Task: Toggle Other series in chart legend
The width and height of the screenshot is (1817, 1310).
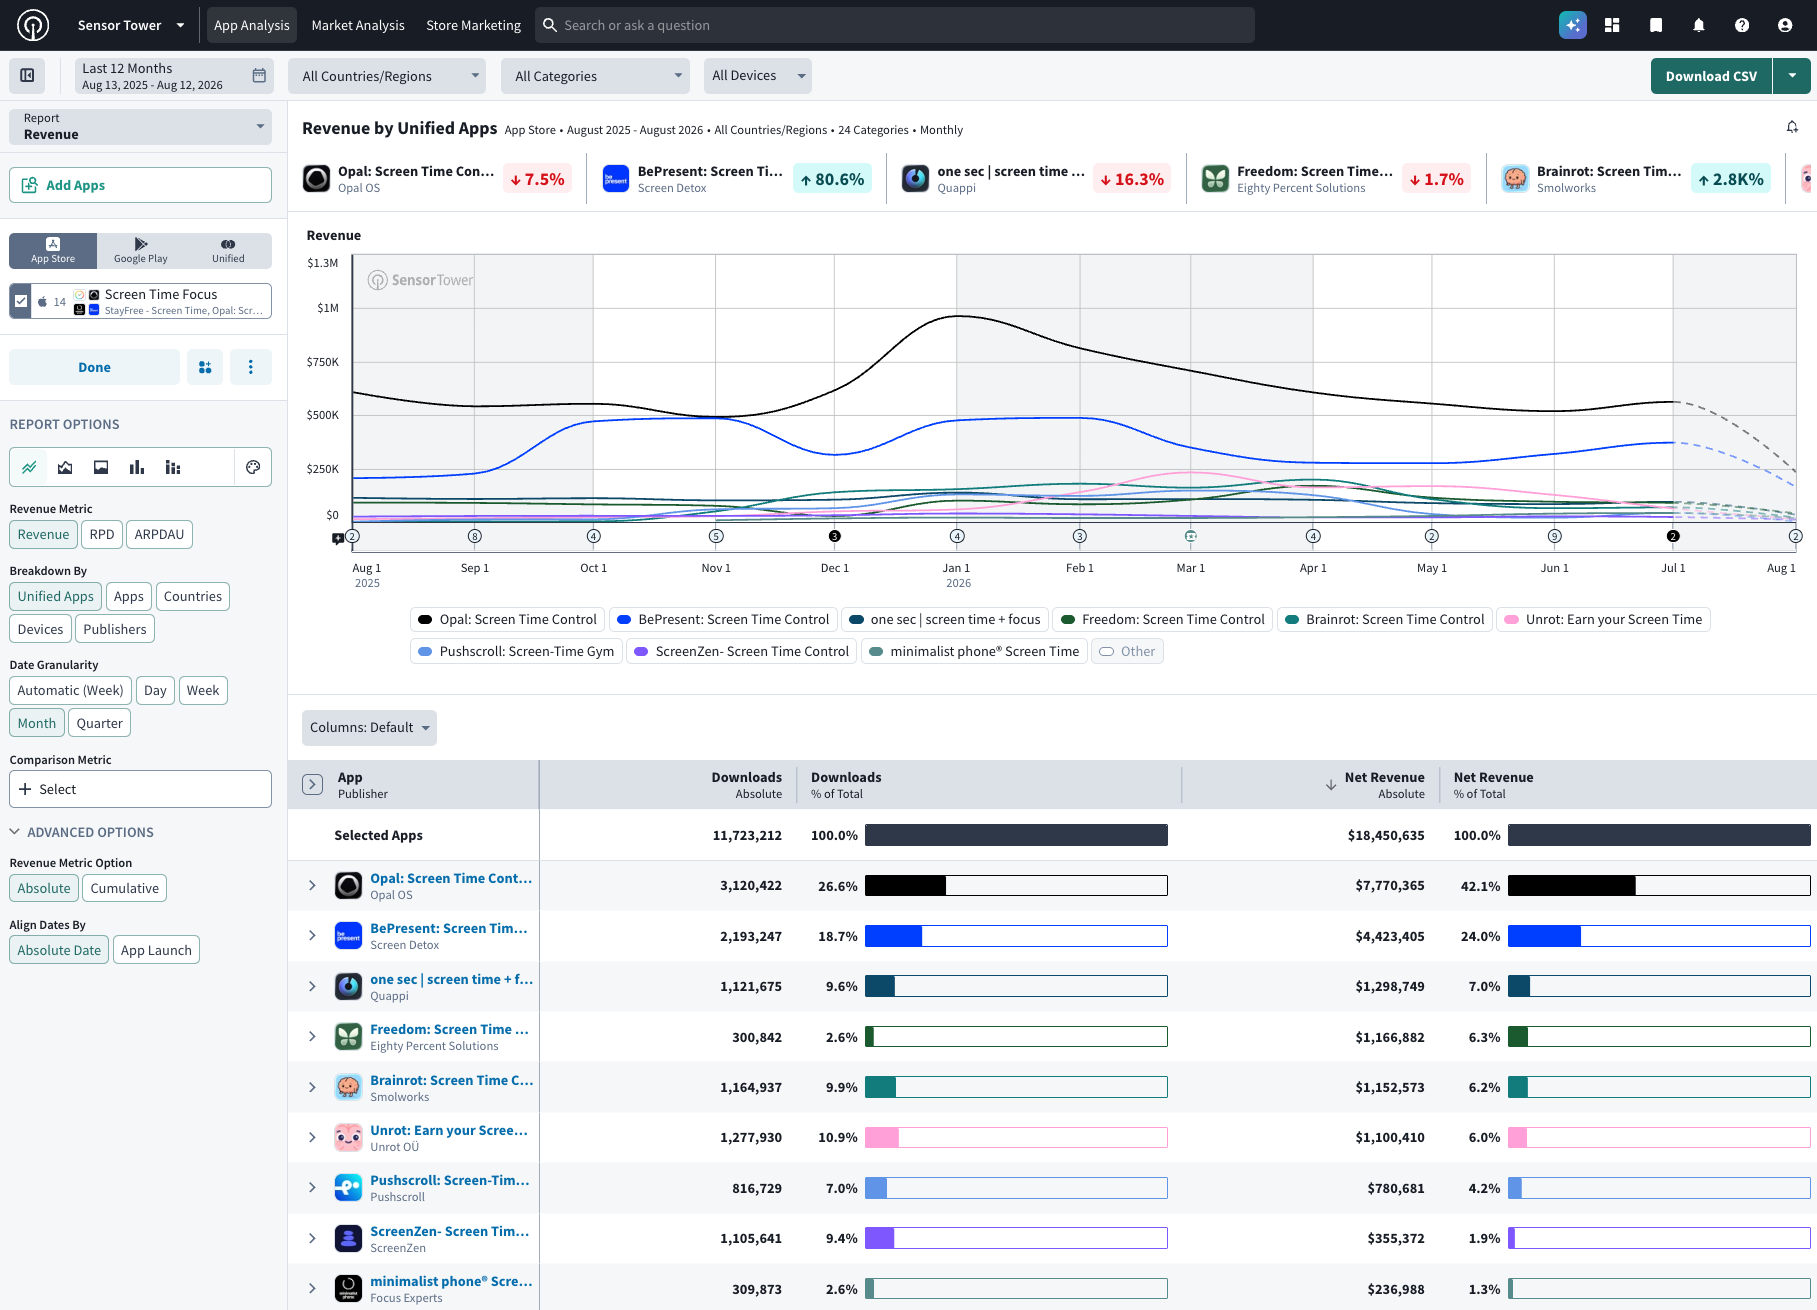Action: point(1127,651)
